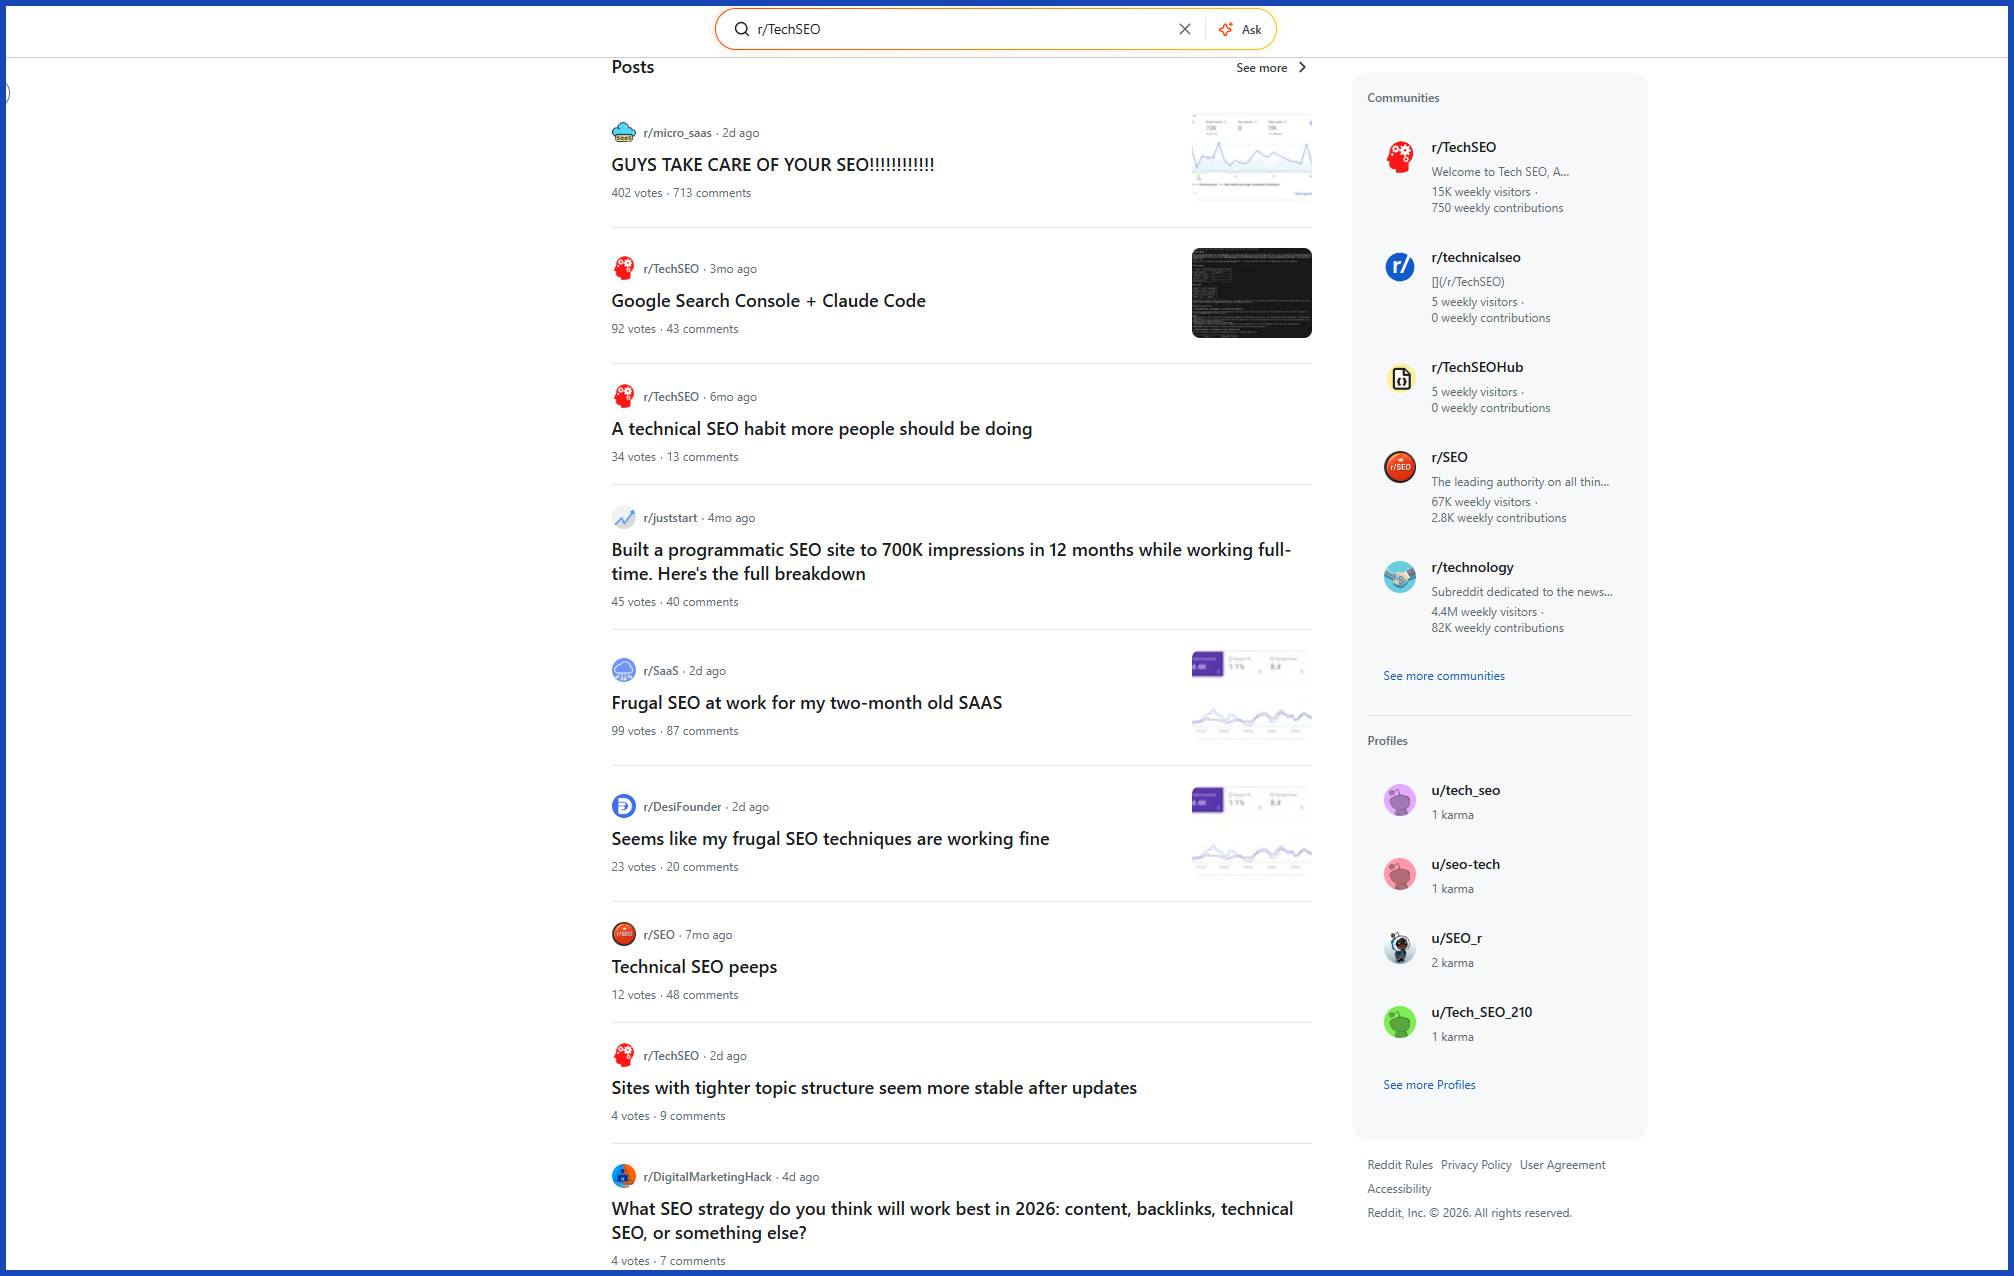The height and width of the screenshot is (1276, 2014).
Task: Open r/DigitalMarketingHack community avatar icon
Action: pos(624,1176)
